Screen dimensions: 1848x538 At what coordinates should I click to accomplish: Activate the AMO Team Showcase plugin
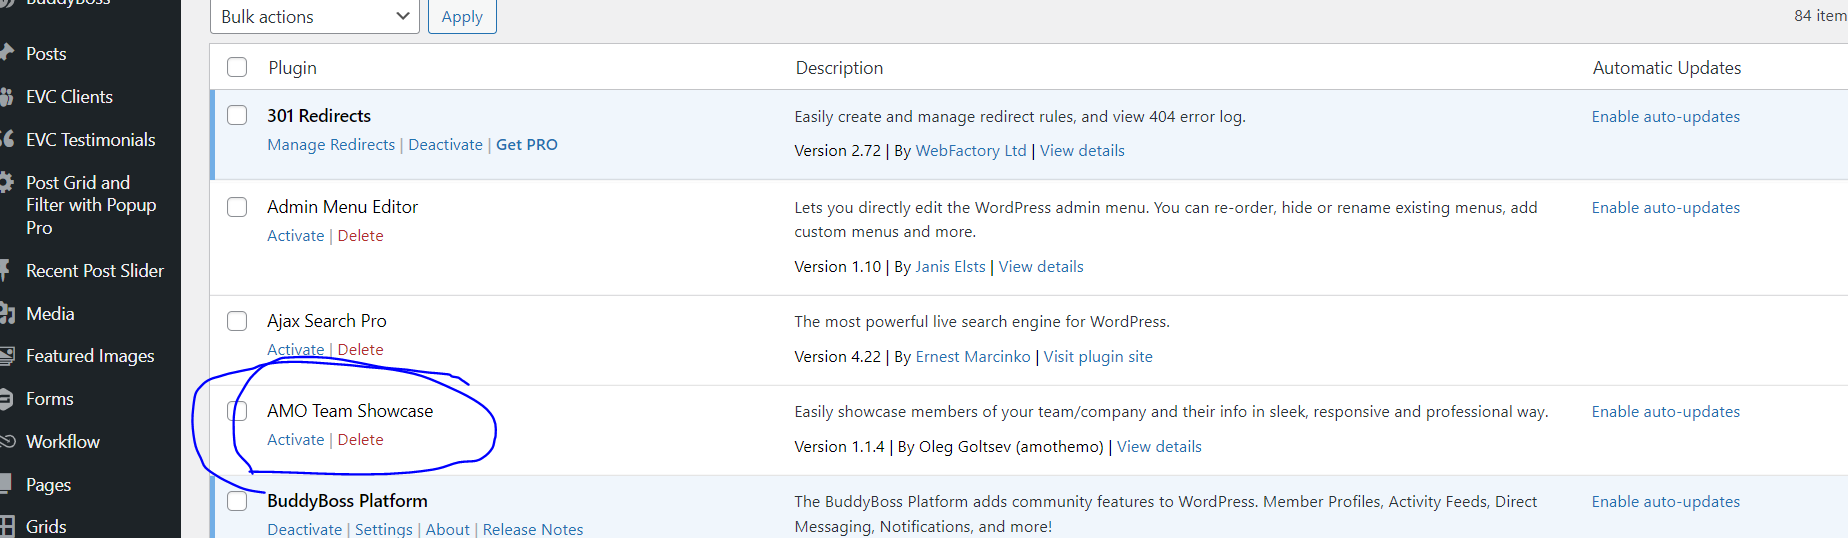(x=295, y=440)
